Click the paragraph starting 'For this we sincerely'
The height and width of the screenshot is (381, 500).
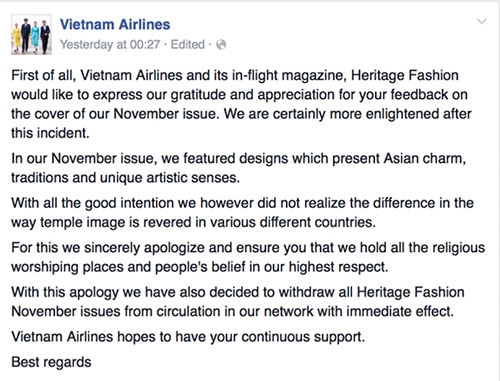click(x=248, y=257)
